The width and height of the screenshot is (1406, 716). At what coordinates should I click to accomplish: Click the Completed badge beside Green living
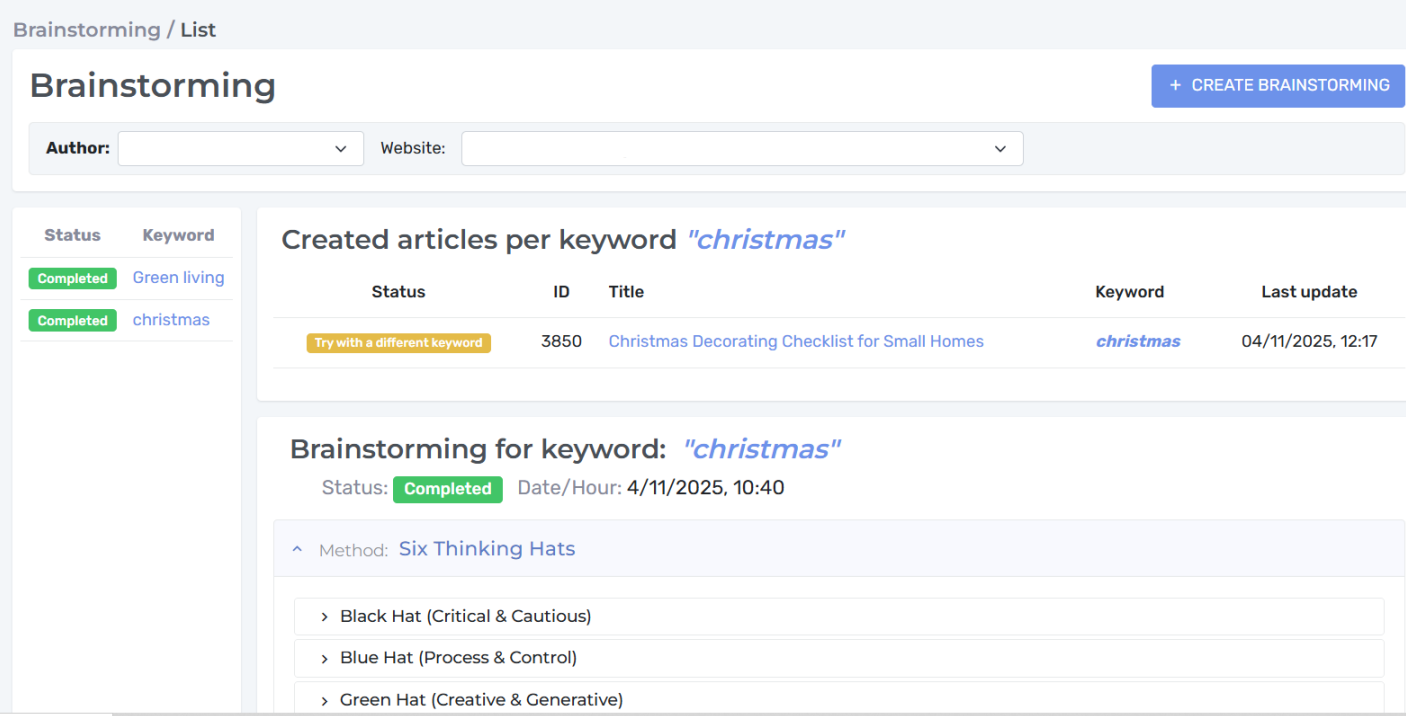(x=72, y=279)
